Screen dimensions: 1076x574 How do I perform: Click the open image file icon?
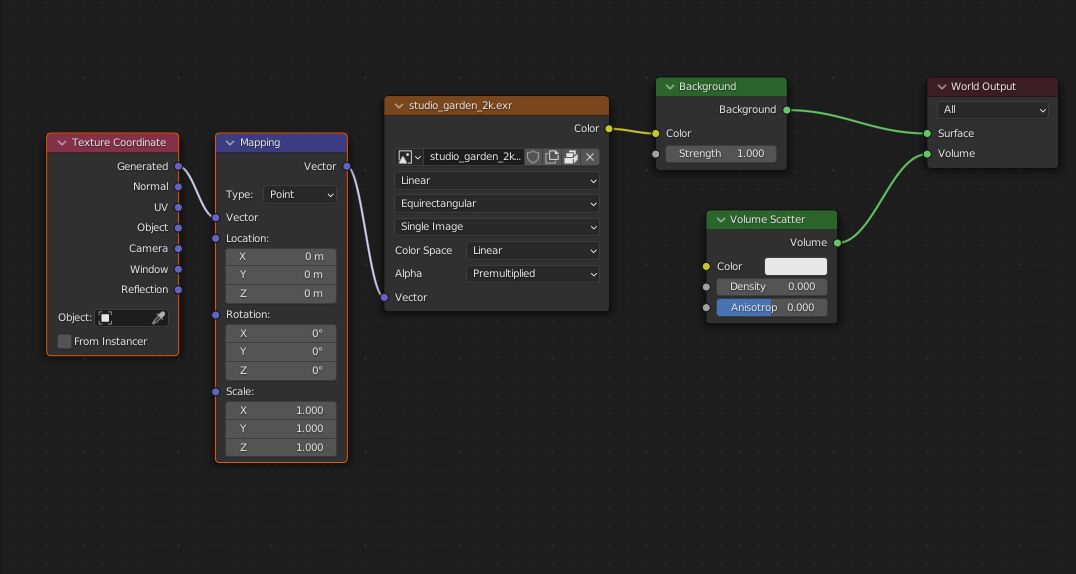coord(571,157)
